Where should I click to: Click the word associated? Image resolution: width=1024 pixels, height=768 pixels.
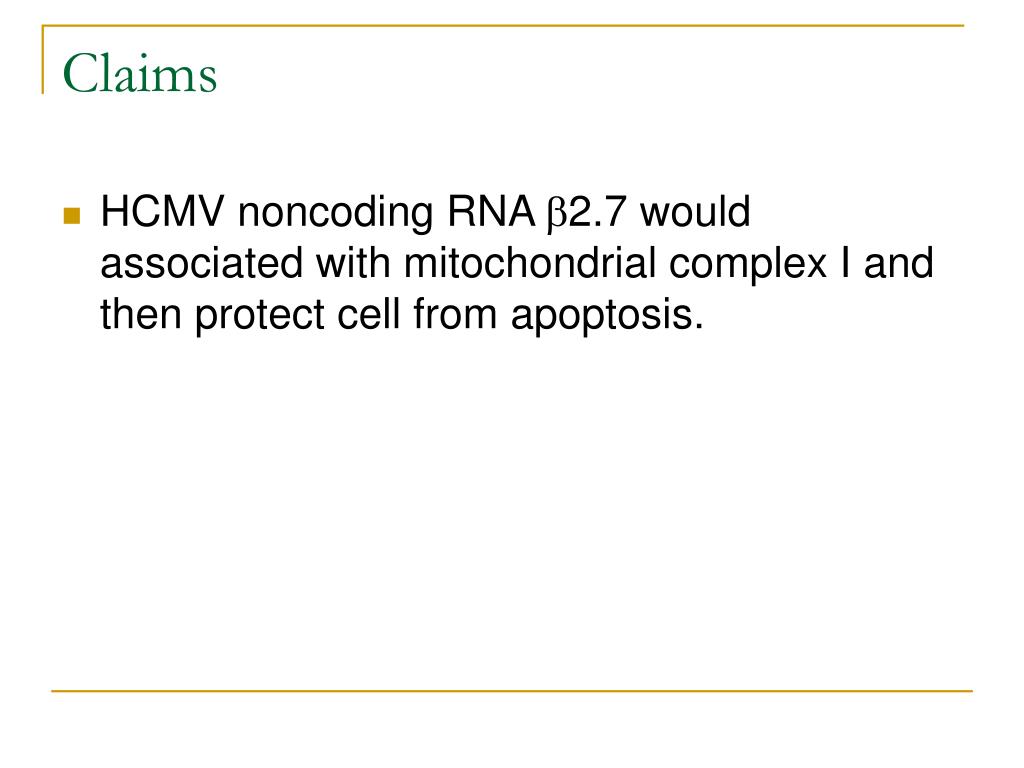click(202, 263)
